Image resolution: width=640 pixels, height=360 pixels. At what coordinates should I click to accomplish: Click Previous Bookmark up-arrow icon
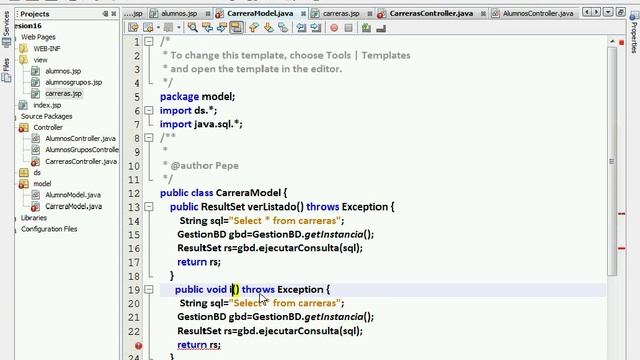point(254,28)
